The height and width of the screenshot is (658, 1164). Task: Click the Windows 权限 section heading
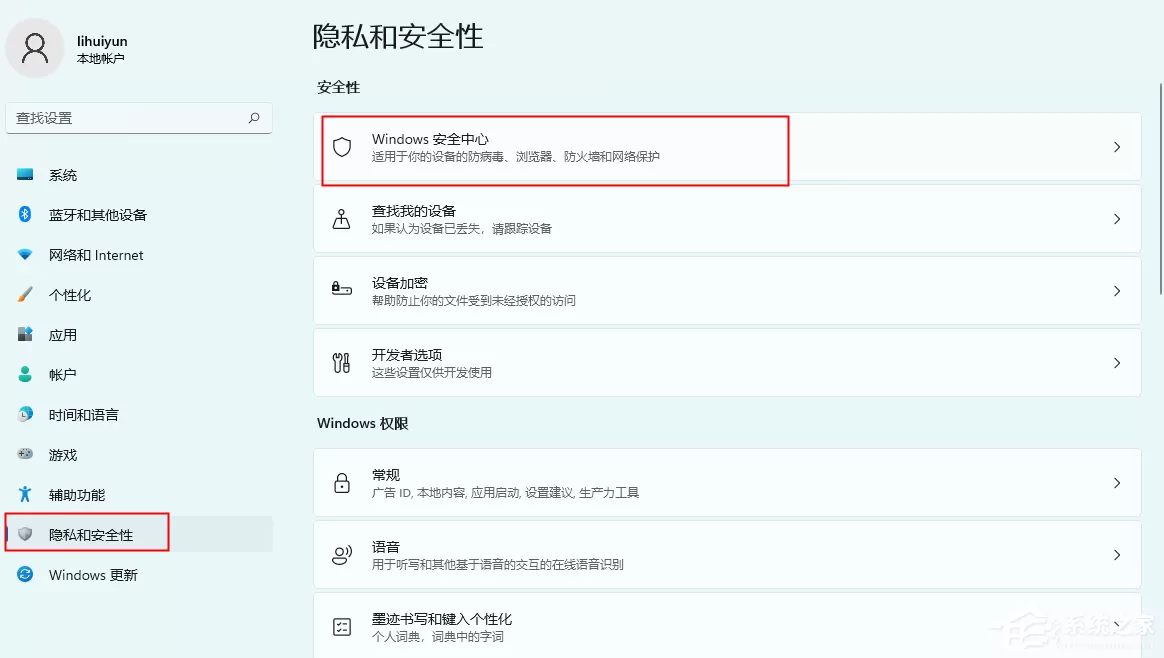(x=362, y=423)
